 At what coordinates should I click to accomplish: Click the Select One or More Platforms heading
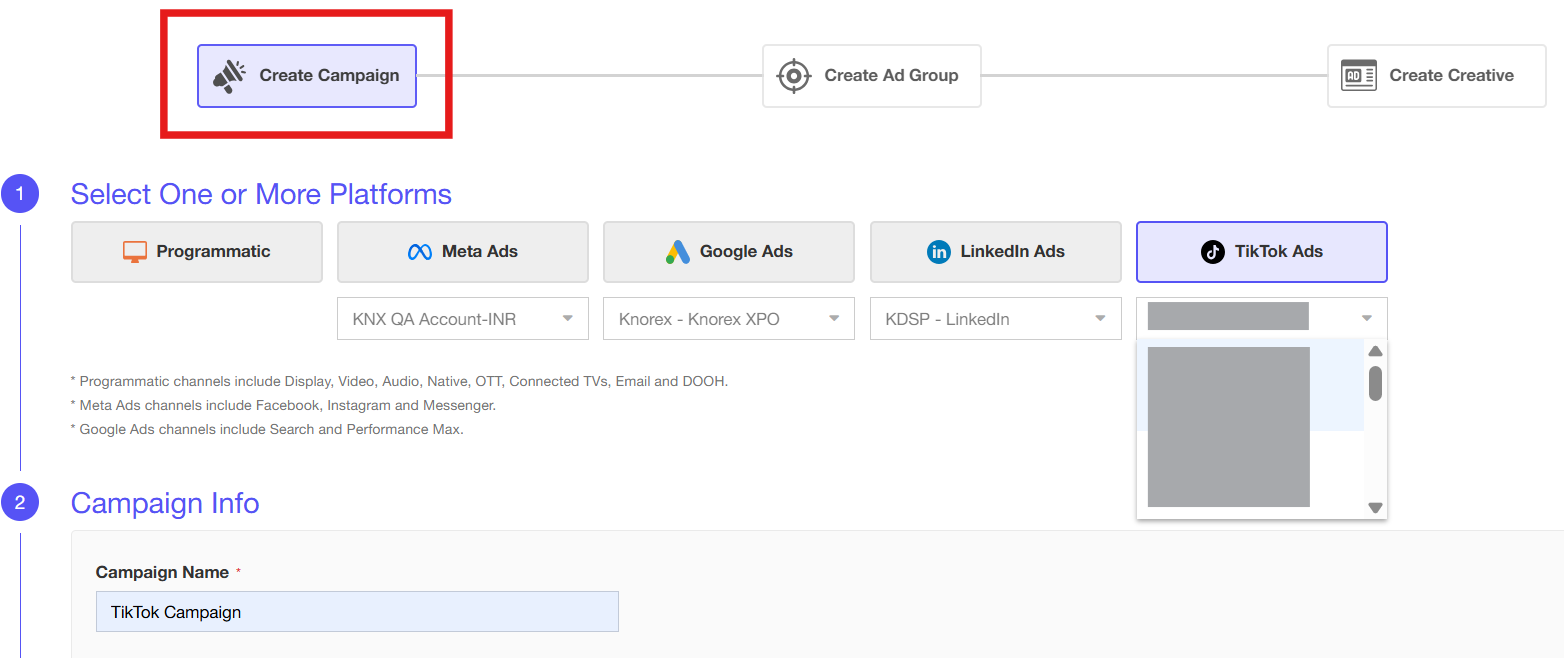[261, 194]
